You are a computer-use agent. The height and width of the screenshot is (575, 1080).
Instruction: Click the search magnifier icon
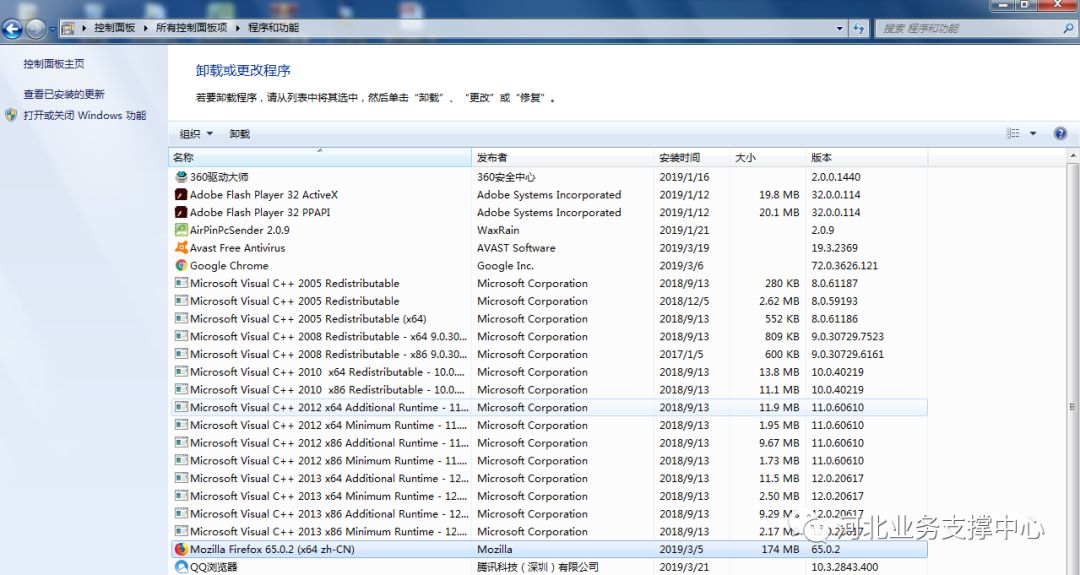pyautogui.click(x=1068, y=28)
